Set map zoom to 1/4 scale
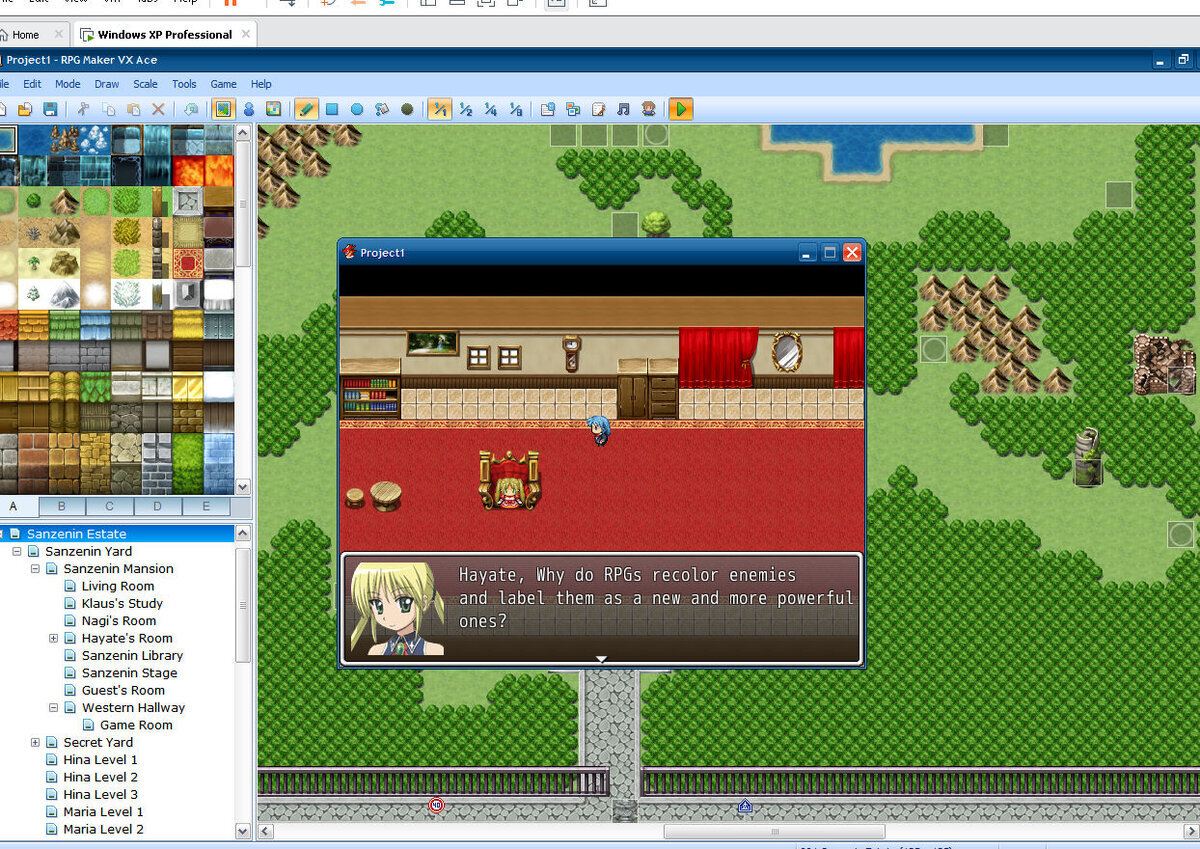 (x=490, y=109)
